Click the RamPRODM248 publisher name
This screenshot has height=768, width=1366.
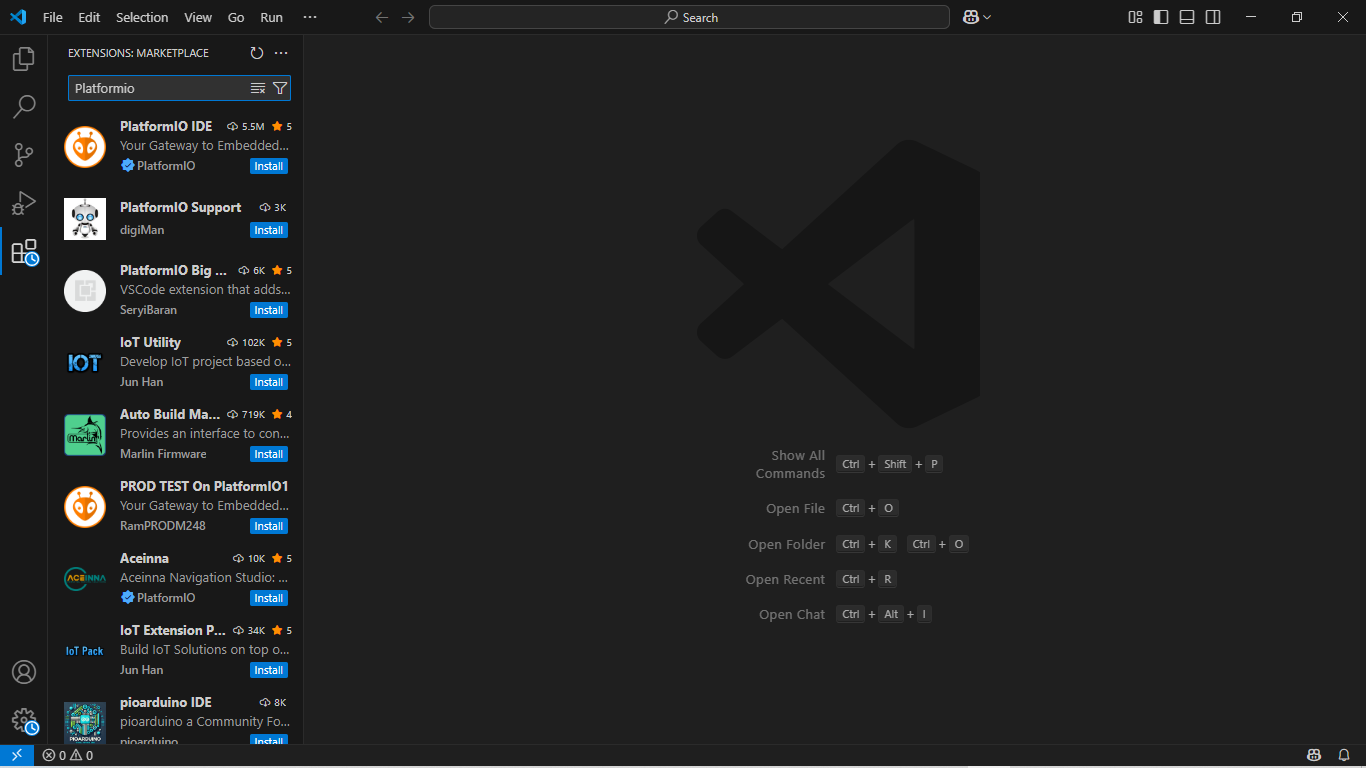click(163, 526)
